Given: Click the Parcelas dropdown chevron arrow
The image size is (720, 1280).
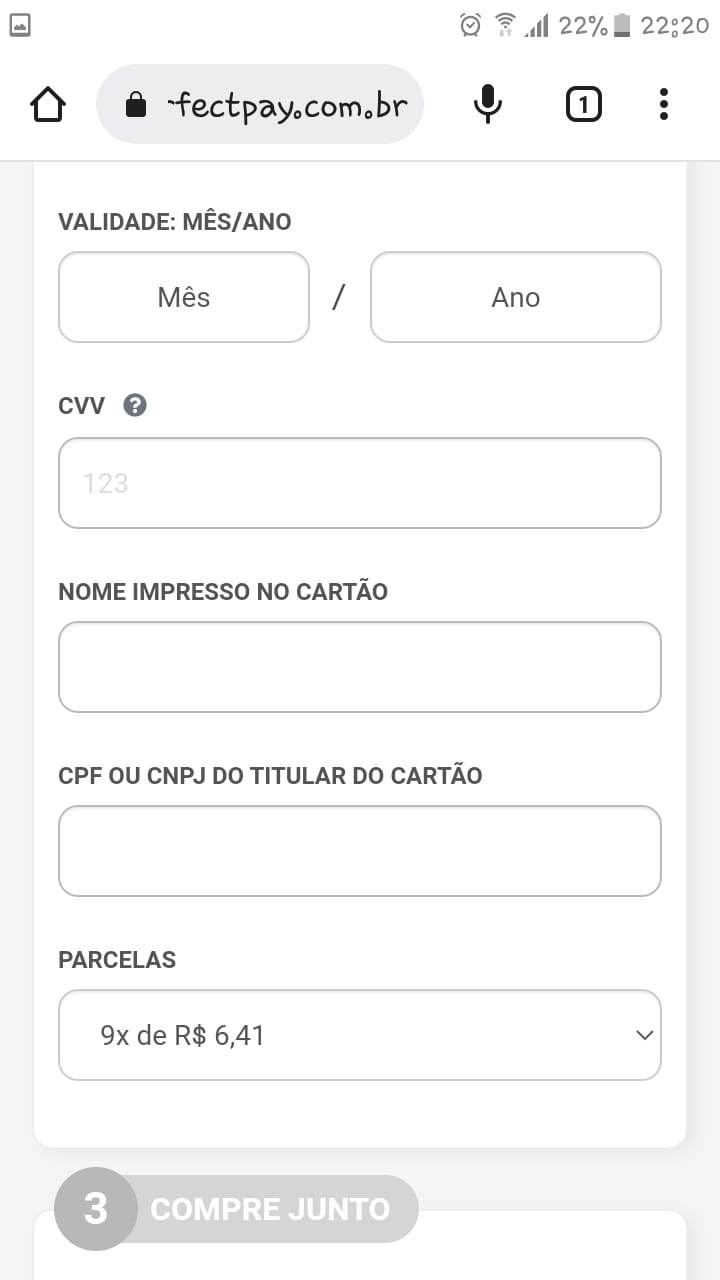Looking at the screenshot, I should click(x=644, y=1035).
